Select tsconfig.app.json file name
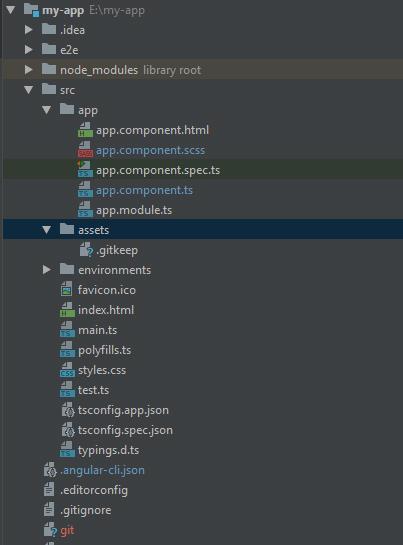Viewport: 403px width, 545px height. tap(123, 410)
